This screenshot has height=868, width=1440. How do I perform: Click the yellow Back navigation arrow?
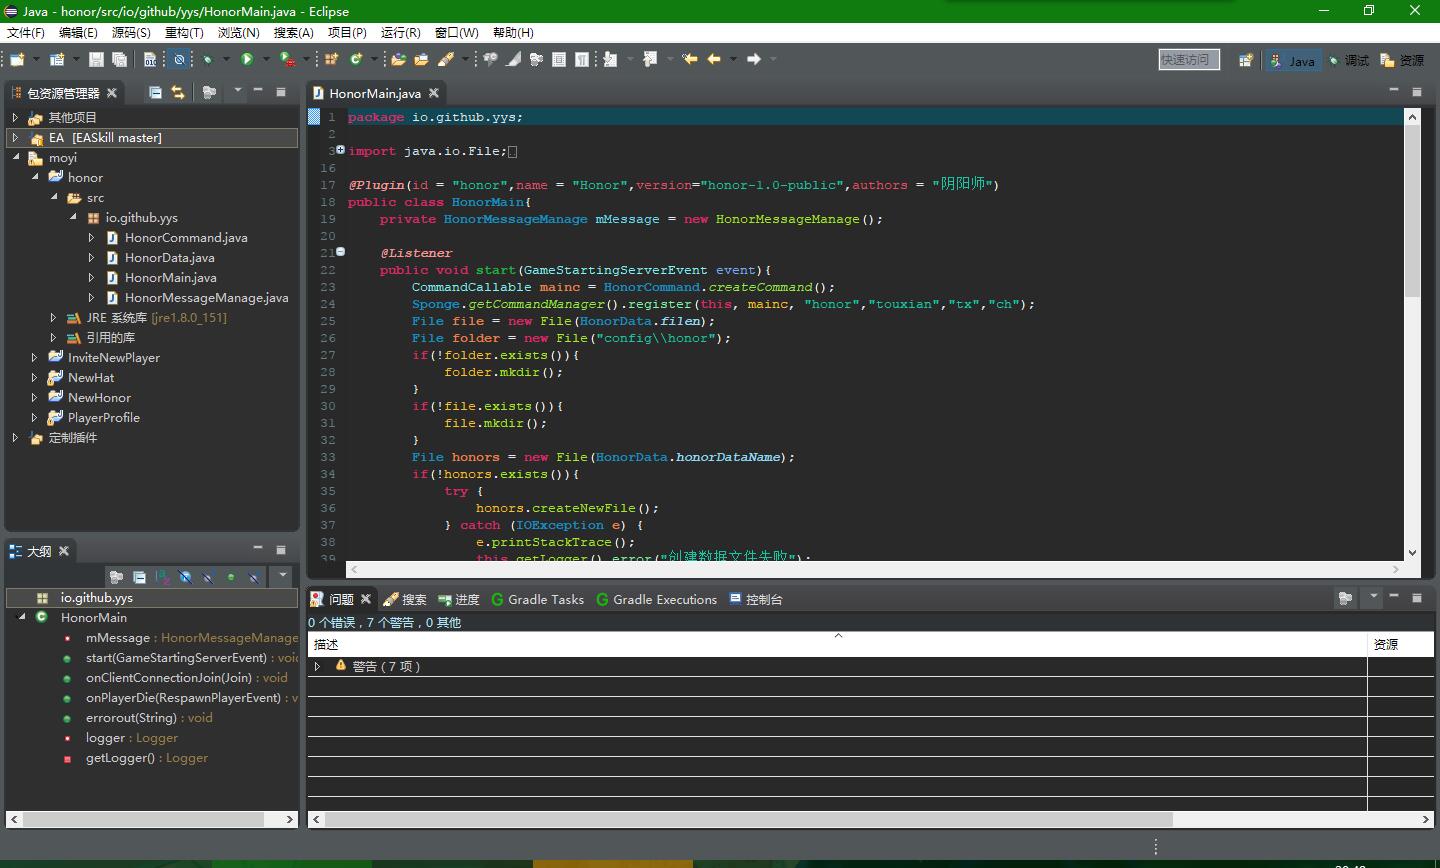(x=714, y=60)
